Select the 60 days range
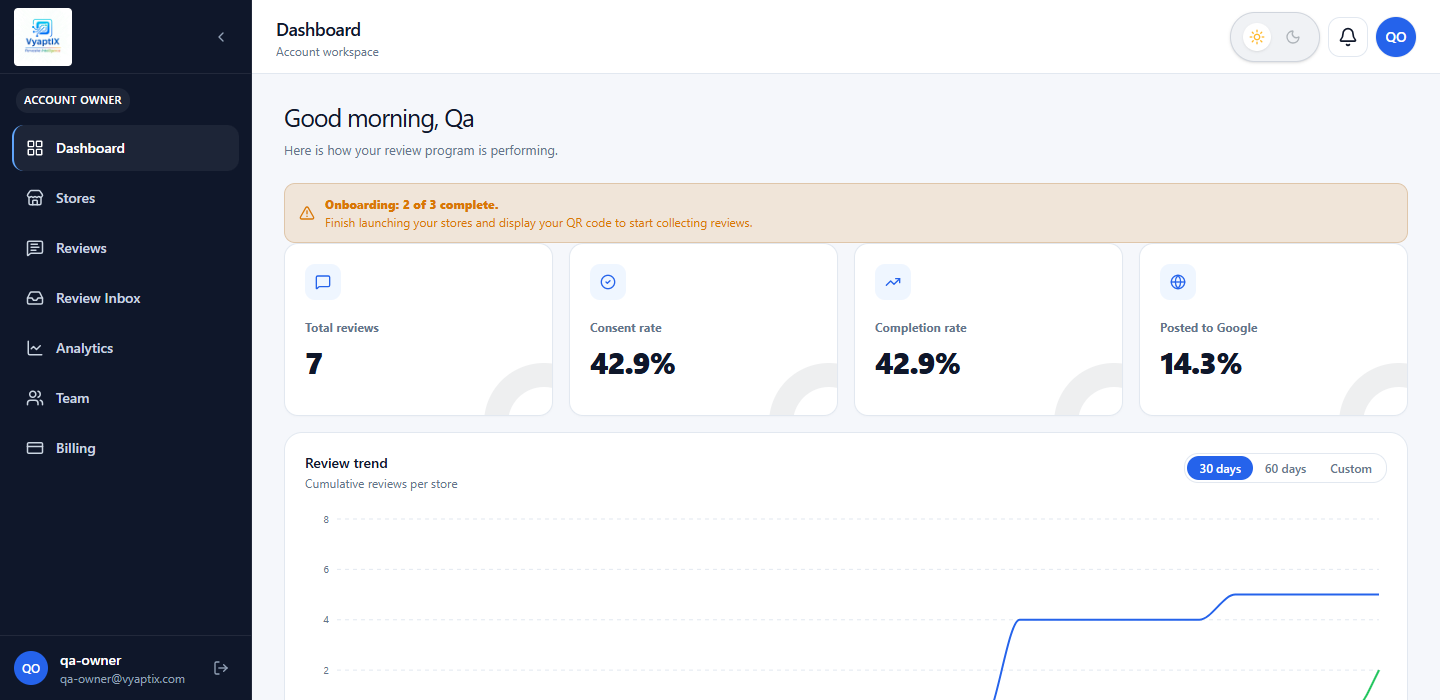1440x700 pixels. pyautogui.click(x=1285, y=469)
